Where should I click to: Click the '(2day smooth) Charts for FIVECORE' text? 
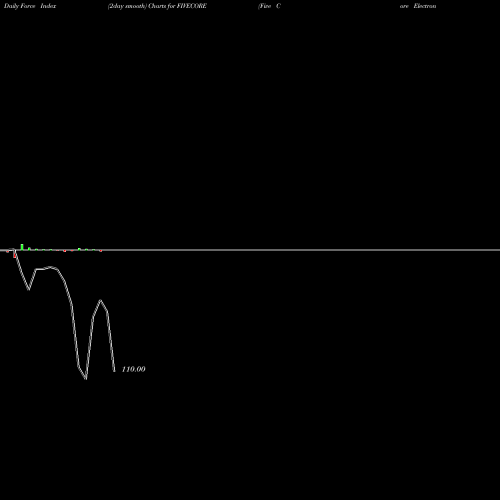(157, 6)
